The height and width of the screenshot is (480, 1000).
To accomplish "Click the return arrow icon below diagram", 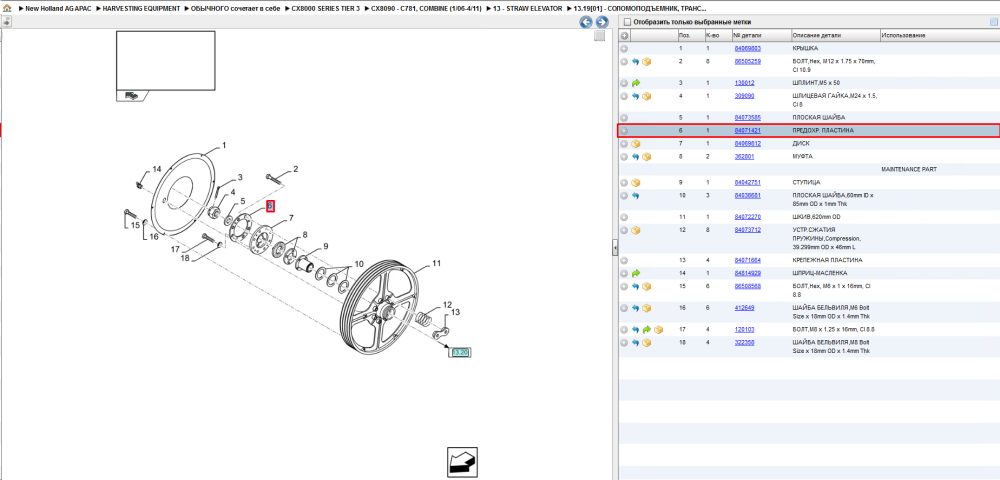I will [x=462, y=462].
